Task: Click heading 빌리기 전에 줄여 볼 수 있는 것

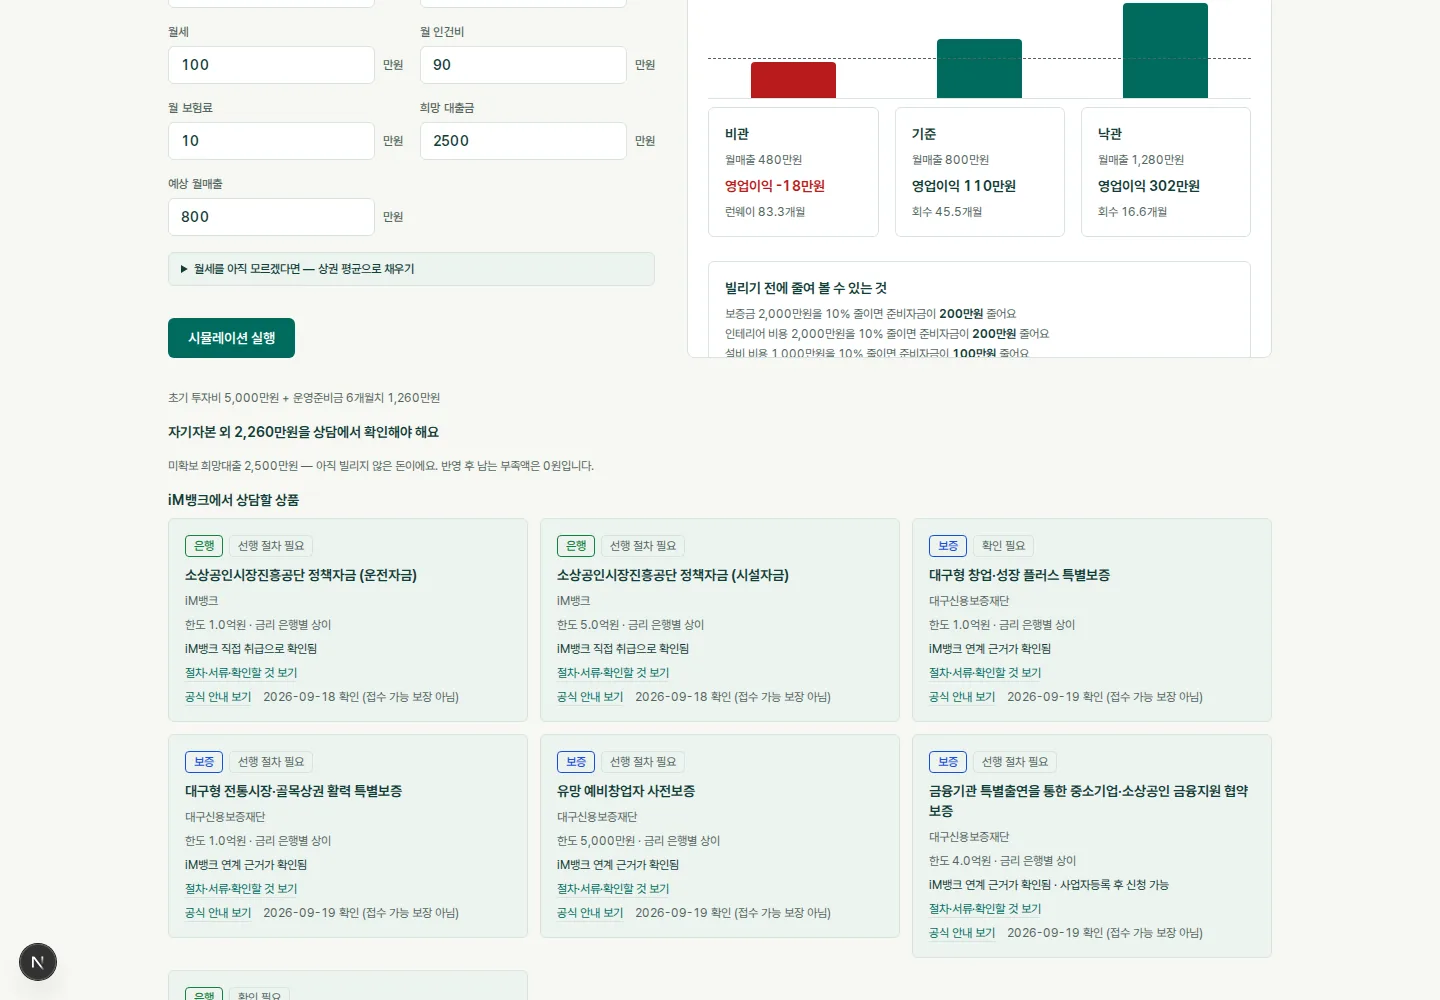Action: point(806,288)
